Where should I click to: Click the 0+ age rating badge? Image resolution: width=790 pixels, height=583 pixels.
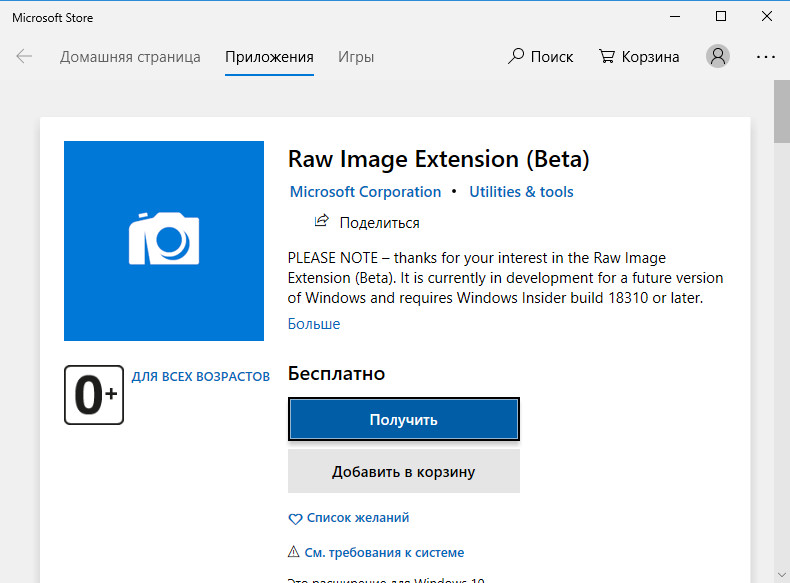(94, 395)
